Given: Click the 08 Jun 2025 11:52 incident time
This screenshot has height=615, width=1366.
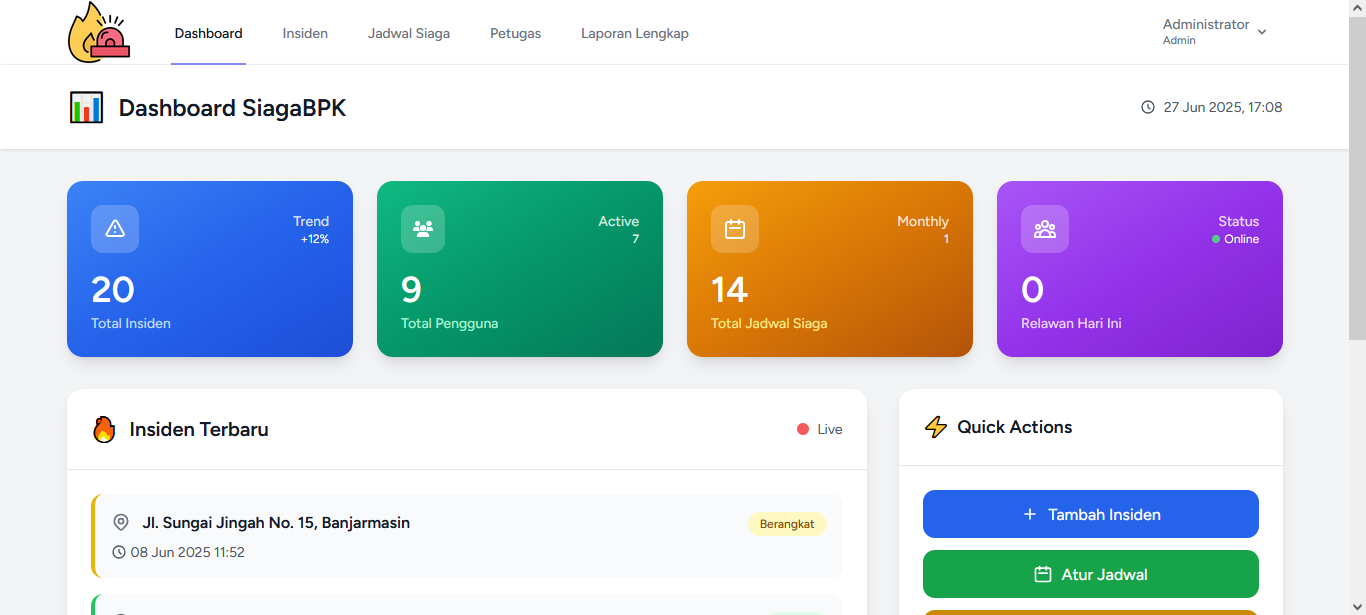Looking at the screenshot, I should pos(188,552).
